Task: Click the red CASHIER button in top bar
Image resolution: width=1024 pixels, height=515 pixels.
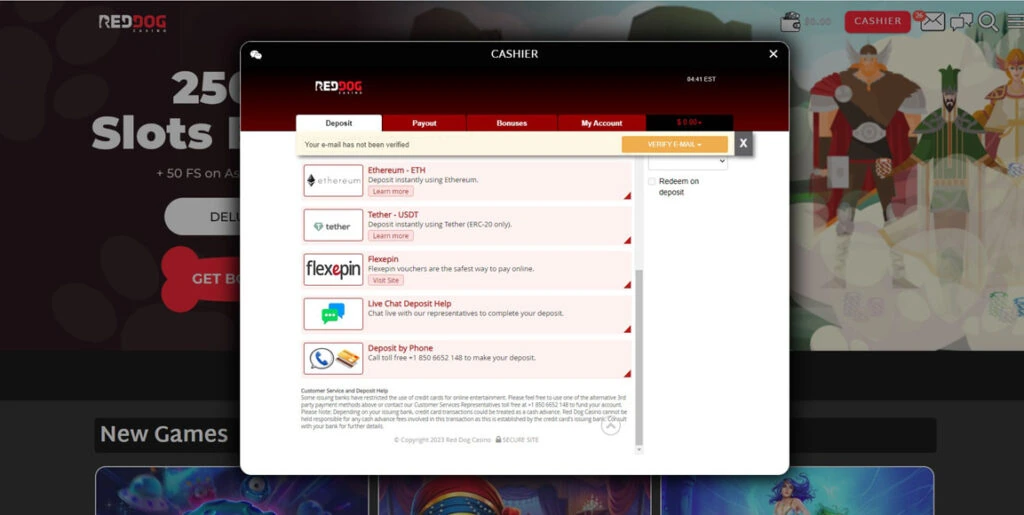Action: pos(877,22)
